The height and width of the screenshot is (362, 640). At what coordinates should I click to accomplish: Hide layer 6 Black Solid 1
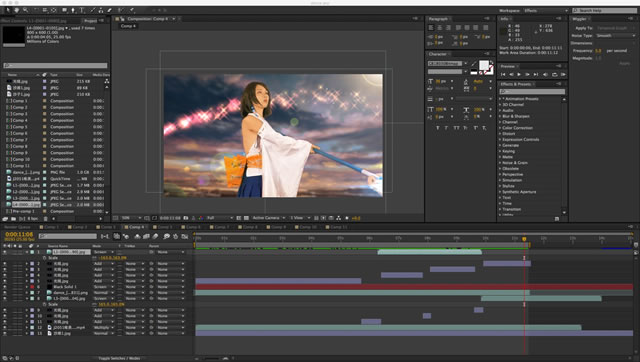5,287
